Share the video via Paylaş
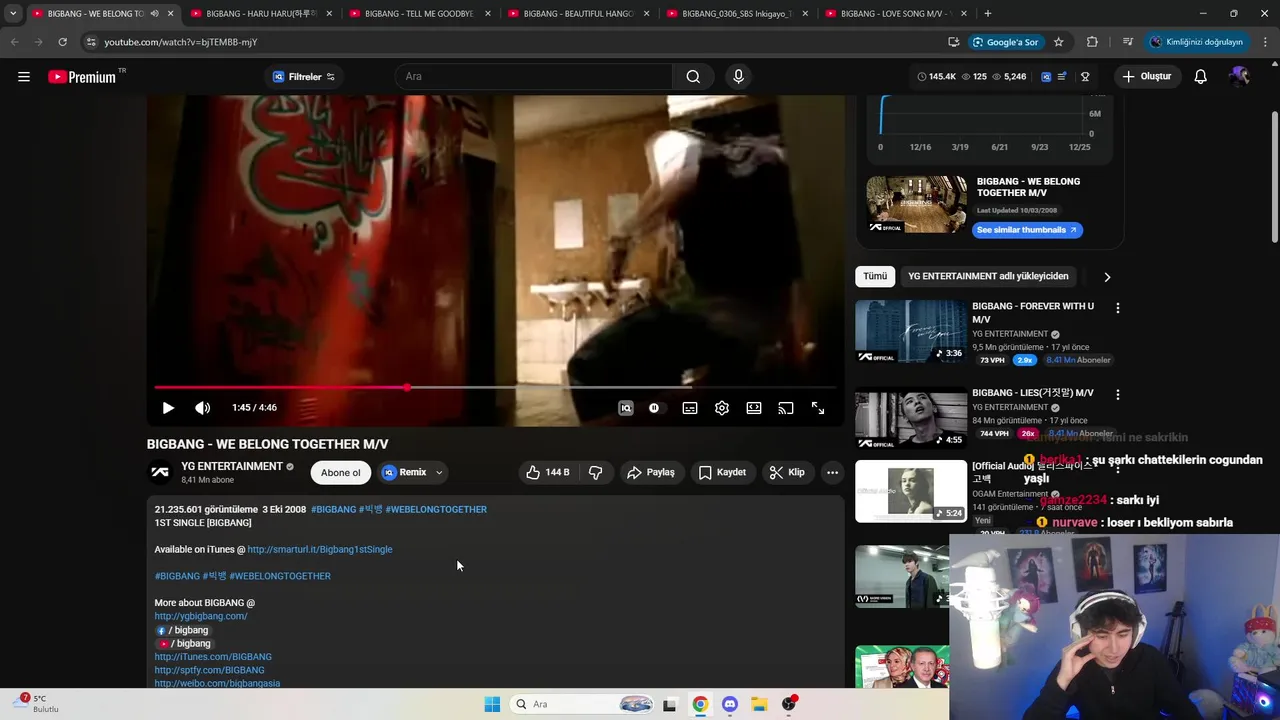The width and height of the screenshot is (1280, 720). pyautogui.click(x=651, y=472)
